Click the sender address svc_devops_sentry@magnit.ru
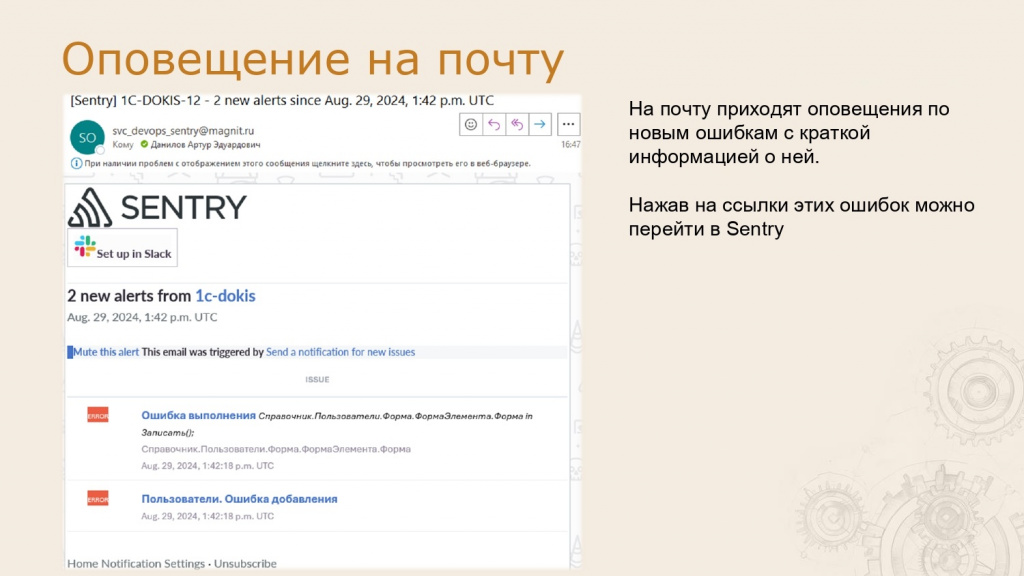 click(183, 131)
